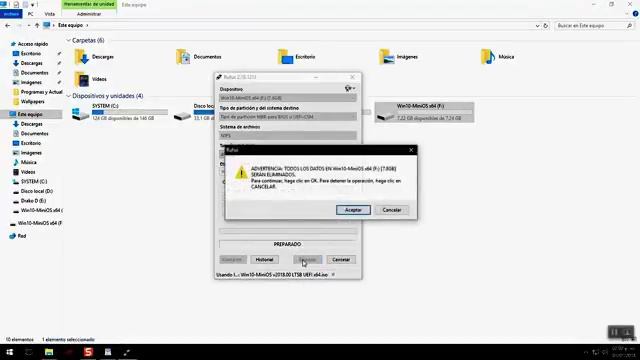Screen dimensions: 640x360
Task: Open SYSTEM (C:) in sidebar tree
Action: click(34, 182)
